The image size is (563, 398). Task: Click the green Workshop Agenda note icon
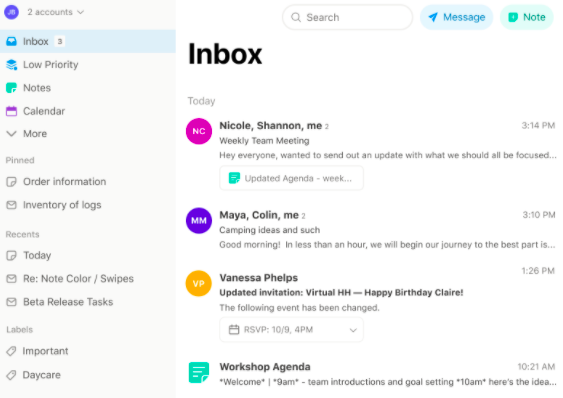coord(199,372)
